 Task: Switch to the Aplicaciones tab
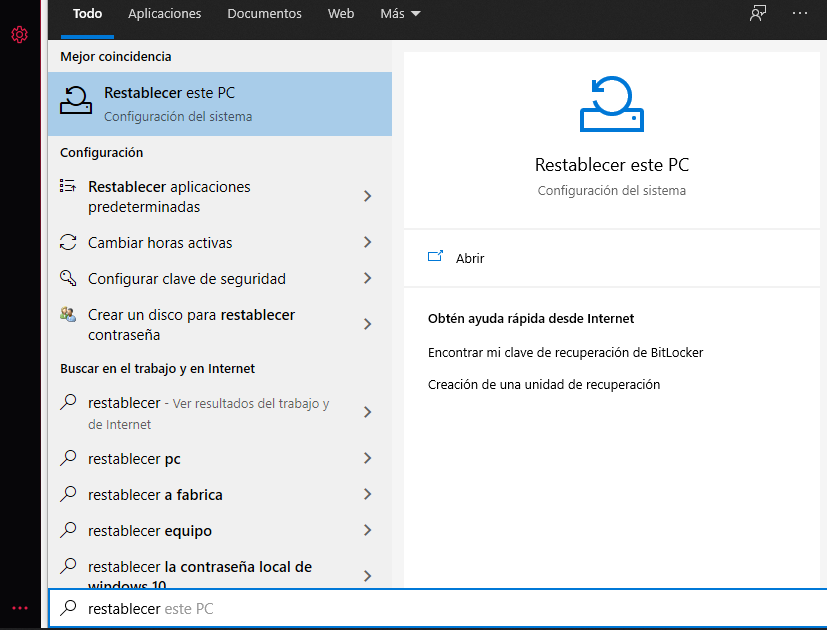[x=164, y=13]
